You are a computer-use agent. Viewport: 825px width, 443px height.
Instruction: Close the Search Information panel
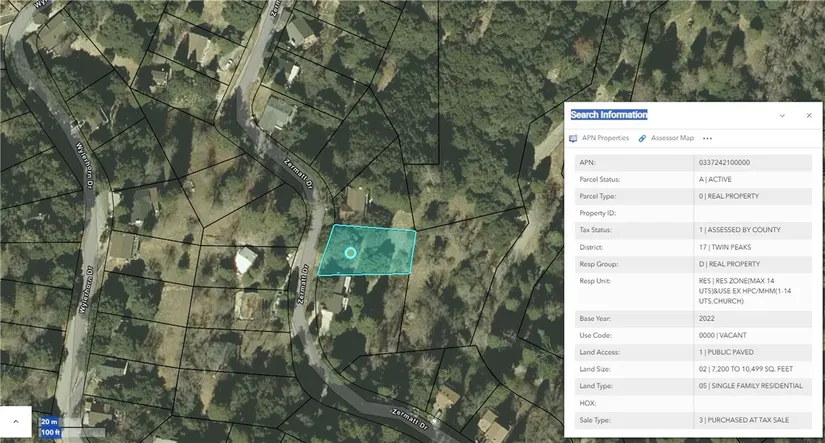coord(808,115)
